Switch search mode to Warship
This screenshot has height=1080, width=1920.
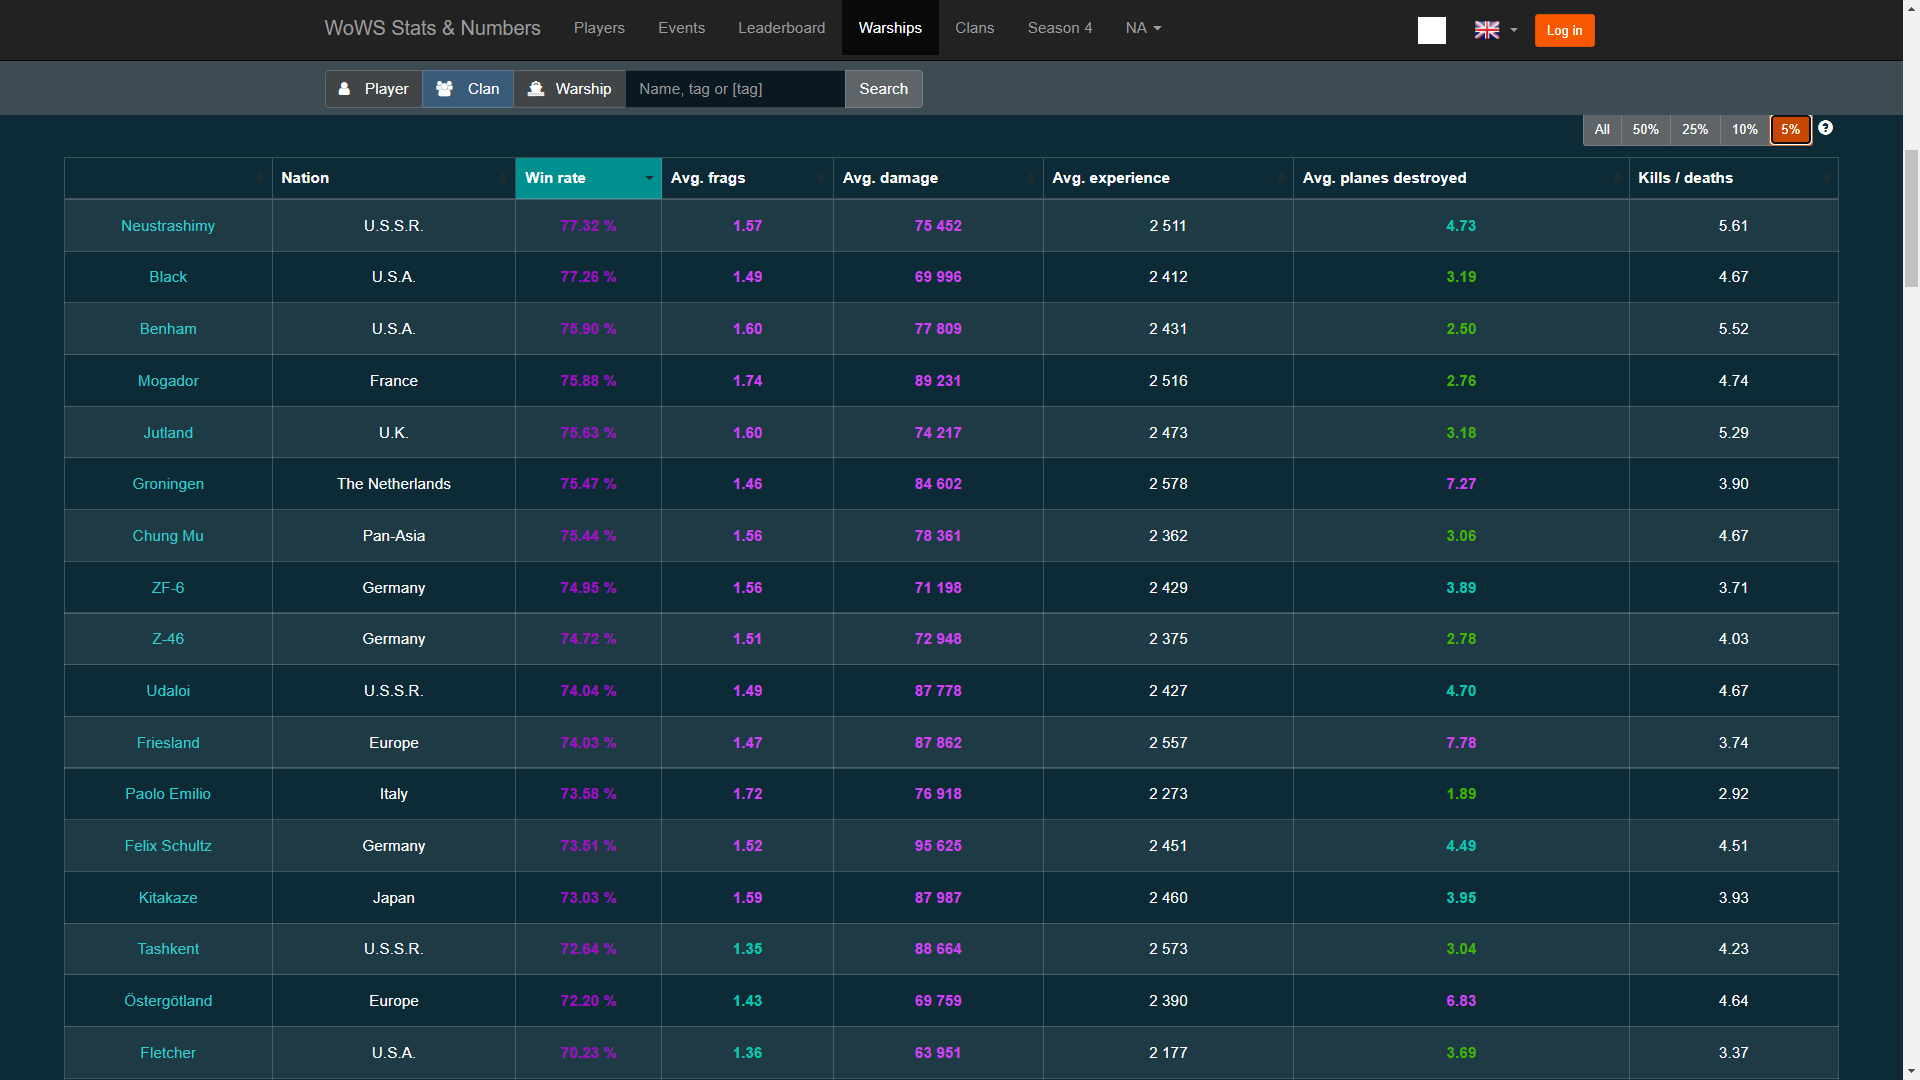570,89
